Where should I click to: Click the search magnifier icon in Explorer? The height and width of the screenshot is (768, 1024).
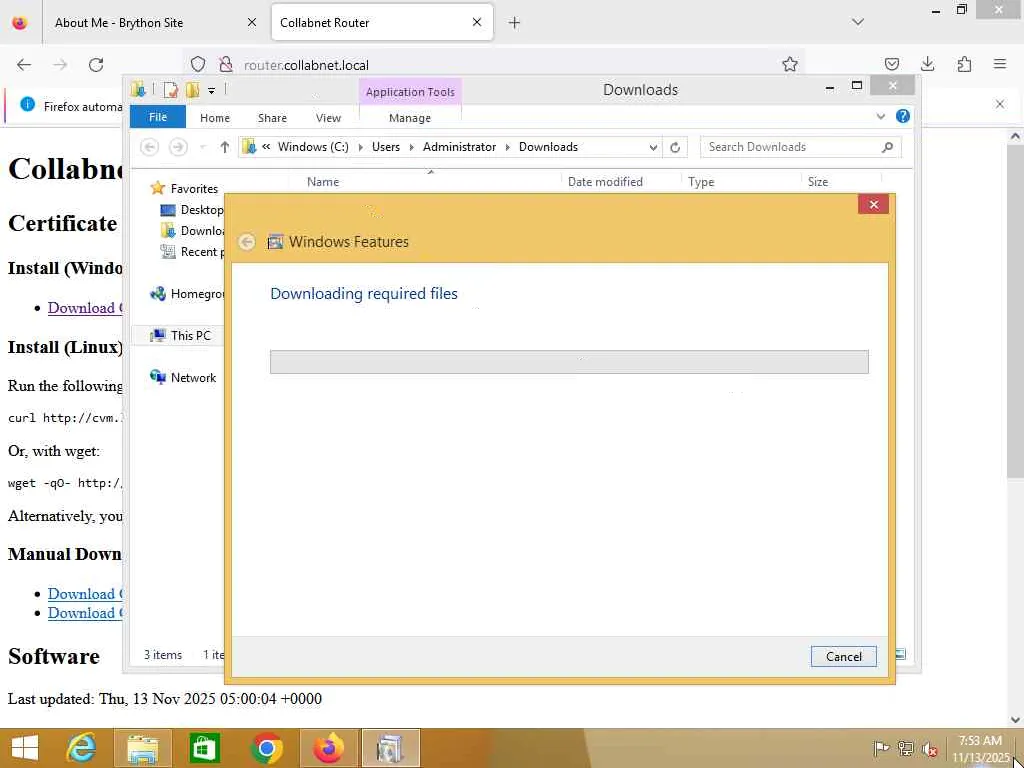point(887,147)
